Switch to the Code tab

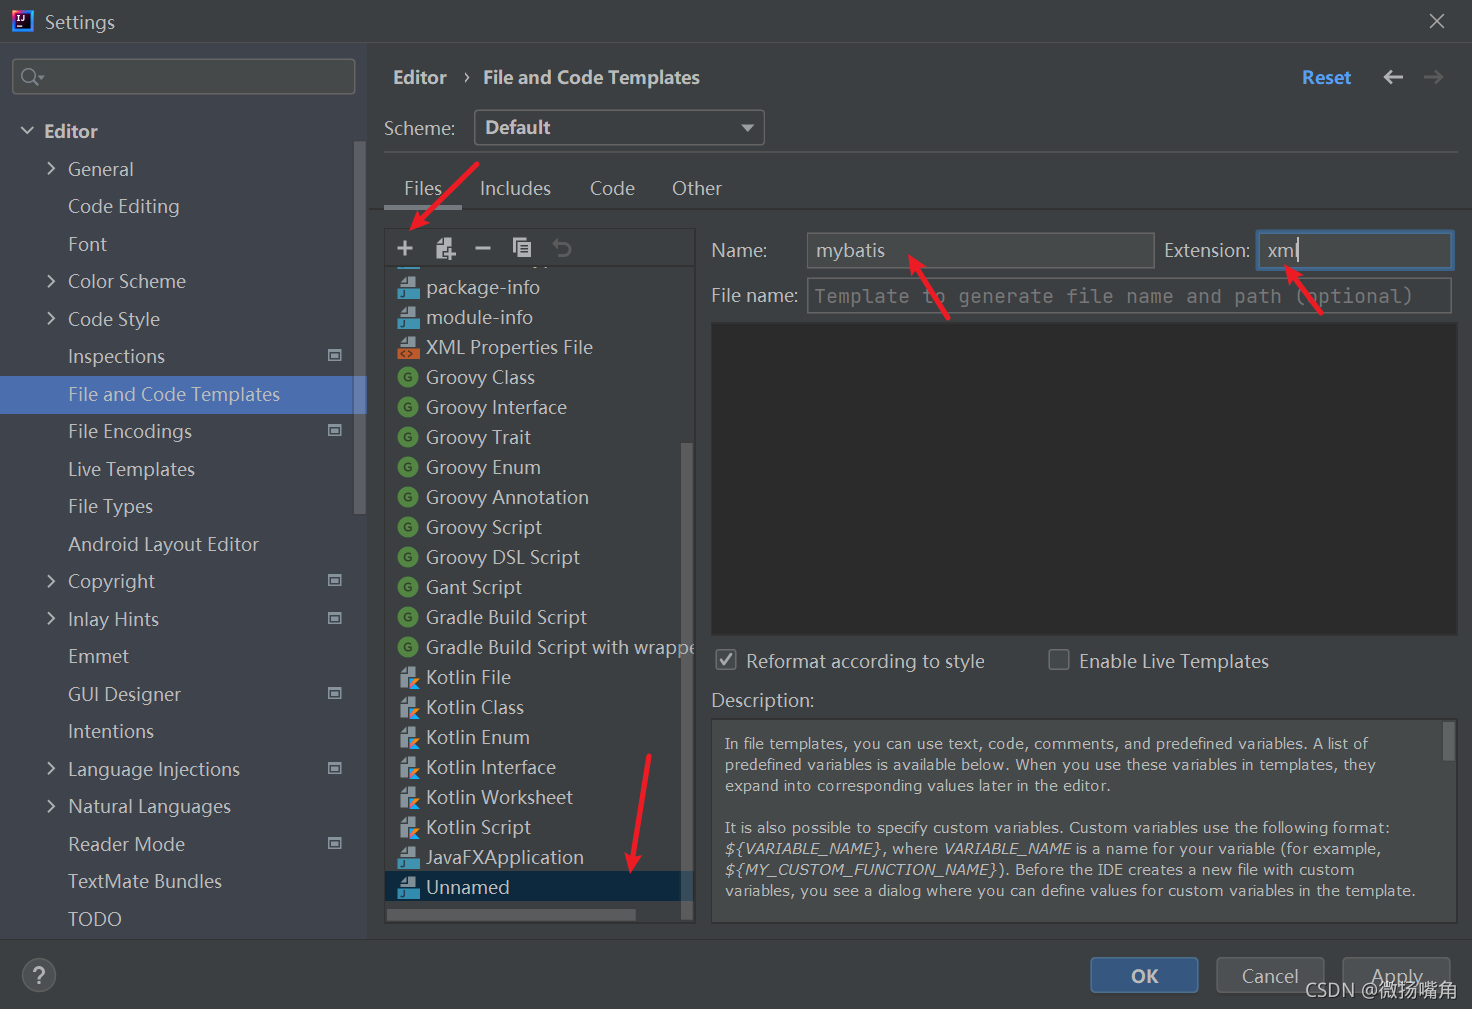click(612, 188)
